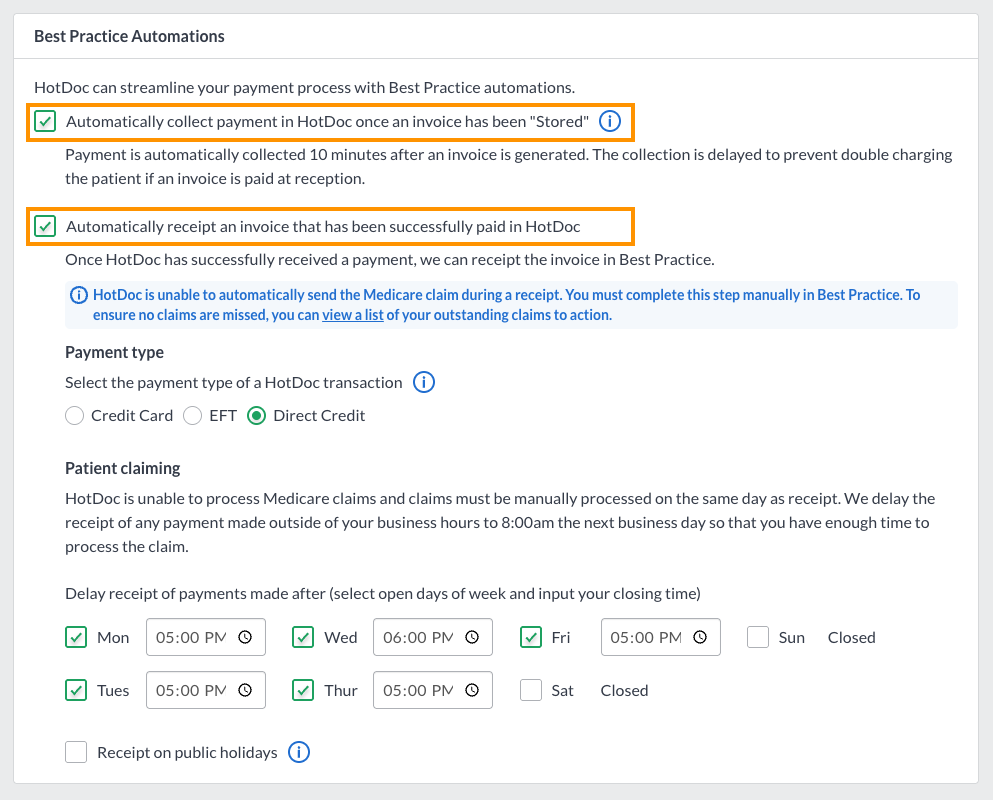Uncheck the Tues open day checkbox
The height and width of the screenshot is (800, 993).
[x=76, y=690]
